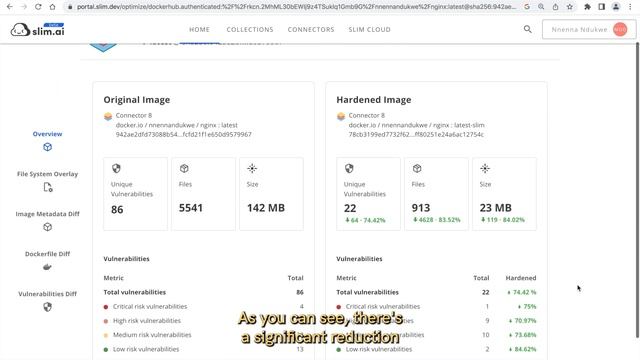Select the Overview sidebar tab

click(x=47, y=134)
